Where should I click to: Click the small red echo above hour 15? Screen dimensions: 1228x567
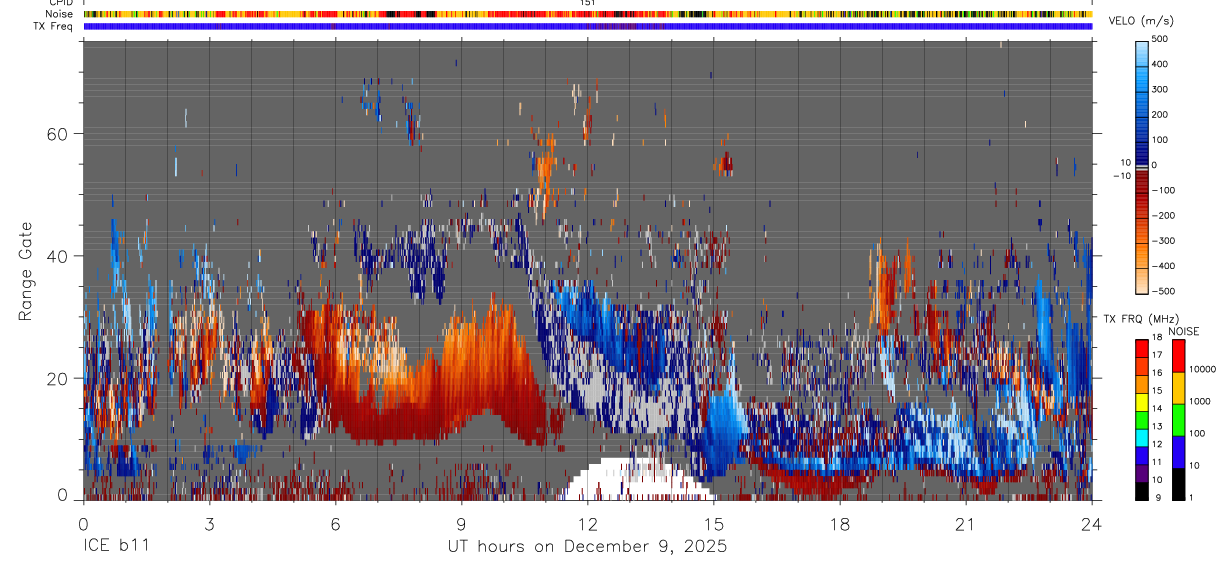[727, 162]
